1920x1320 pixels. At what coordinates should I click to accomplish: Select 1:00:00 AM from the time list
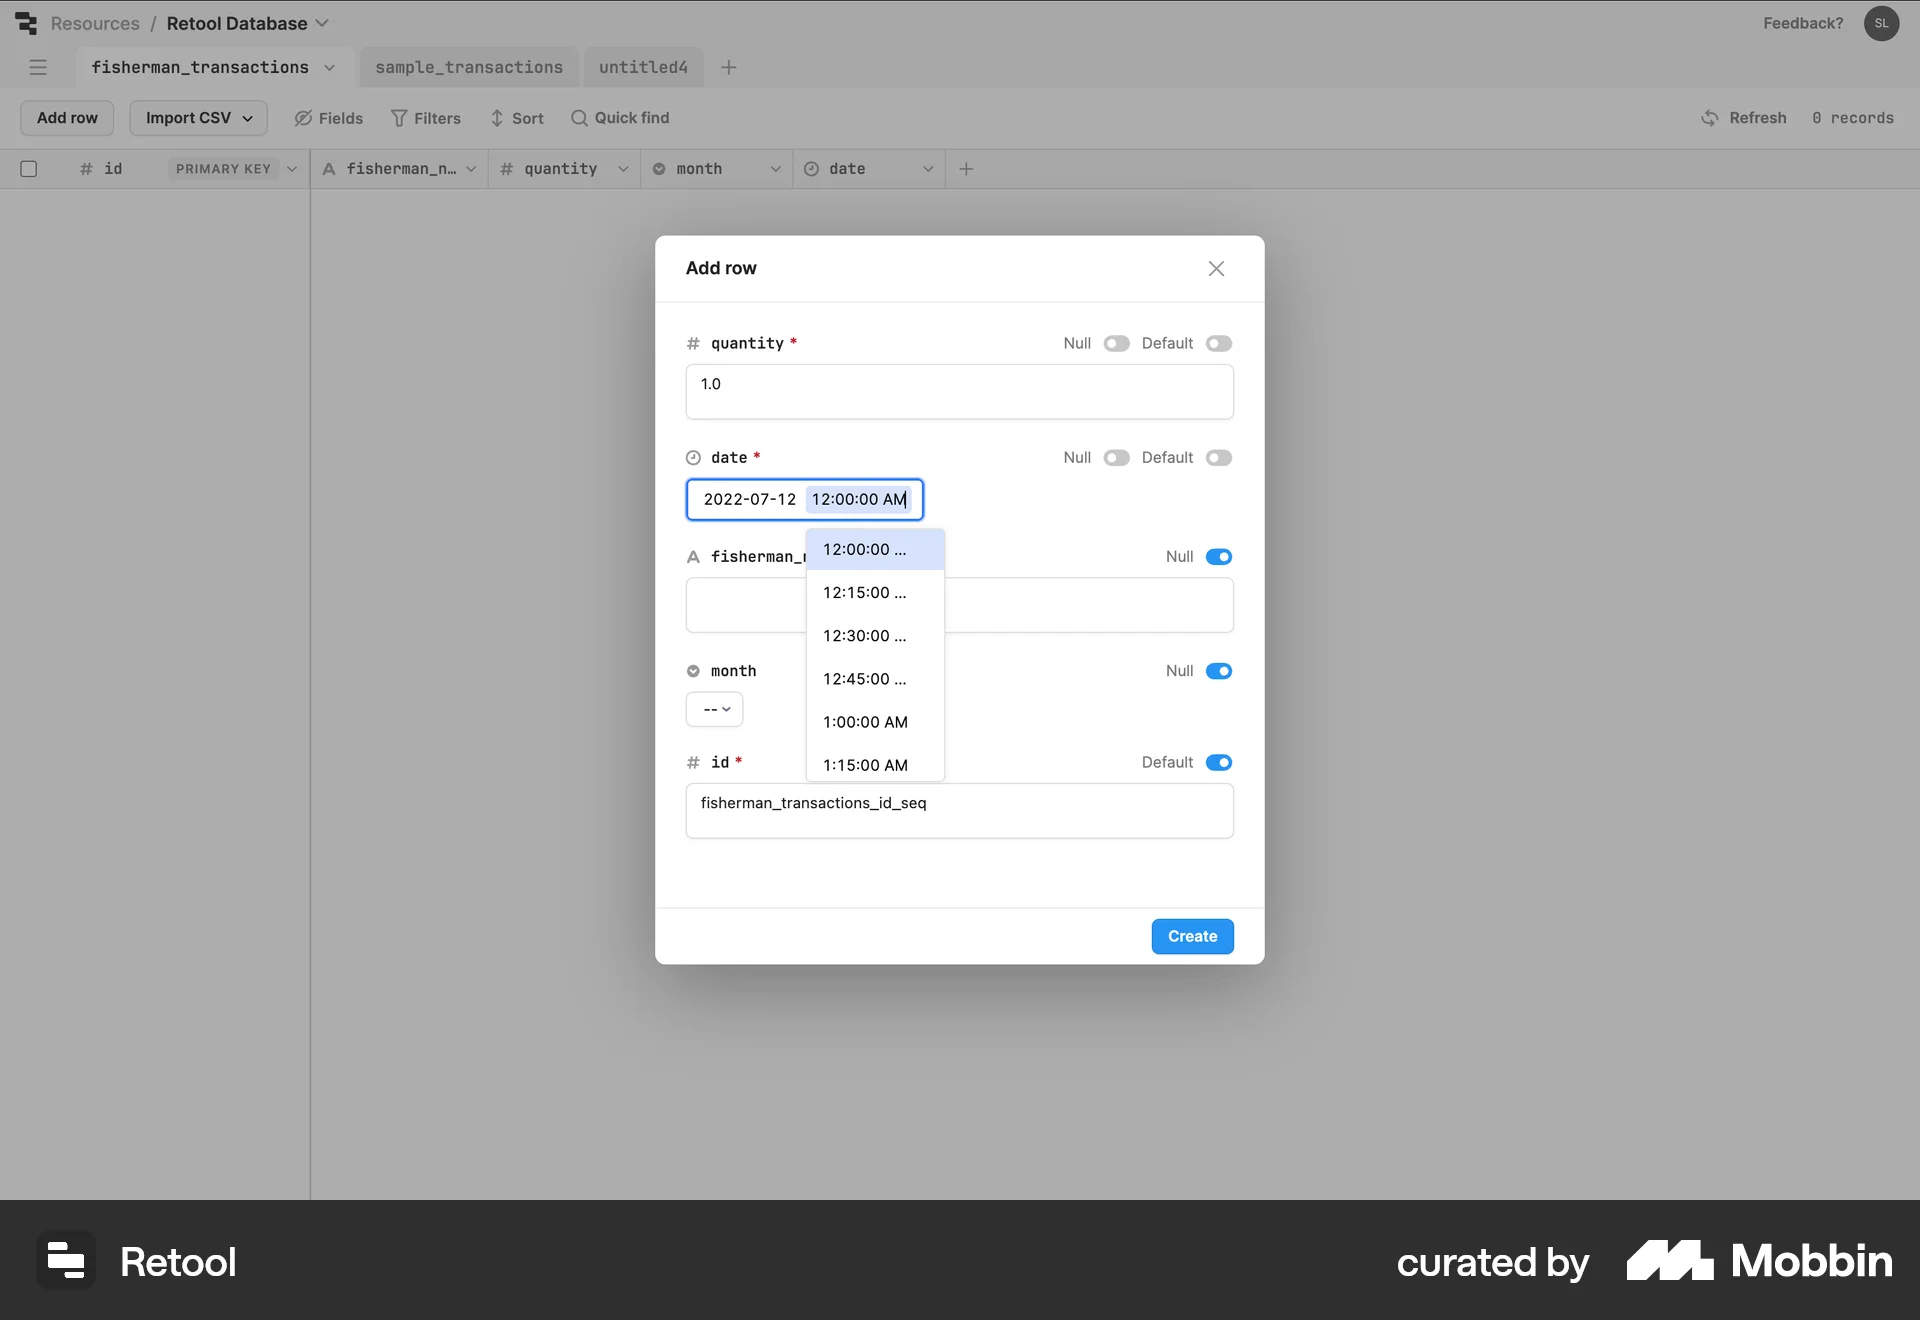point(865,722)
